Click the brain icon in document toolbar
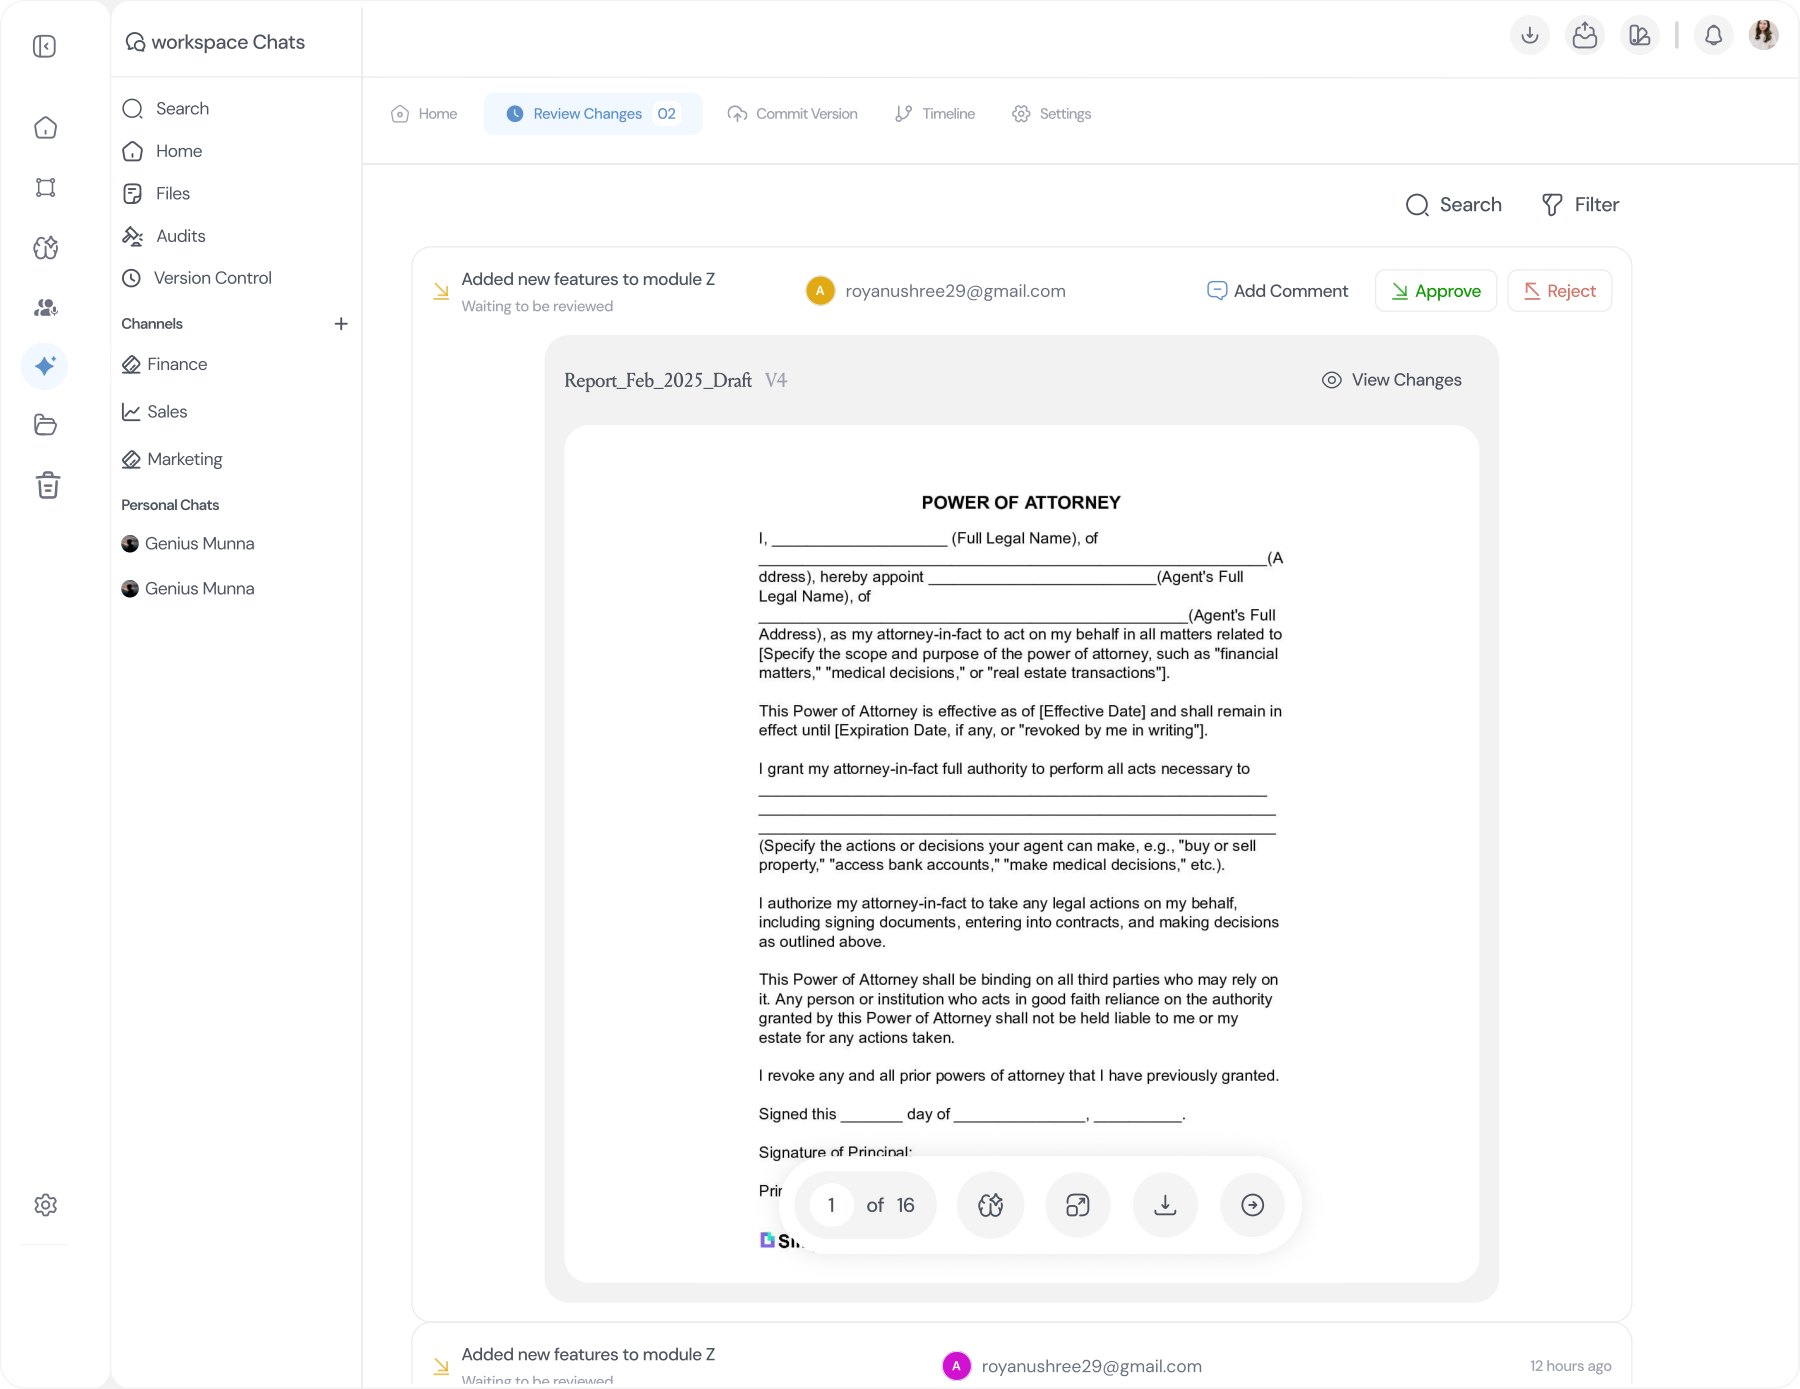 pos(990,1205)
